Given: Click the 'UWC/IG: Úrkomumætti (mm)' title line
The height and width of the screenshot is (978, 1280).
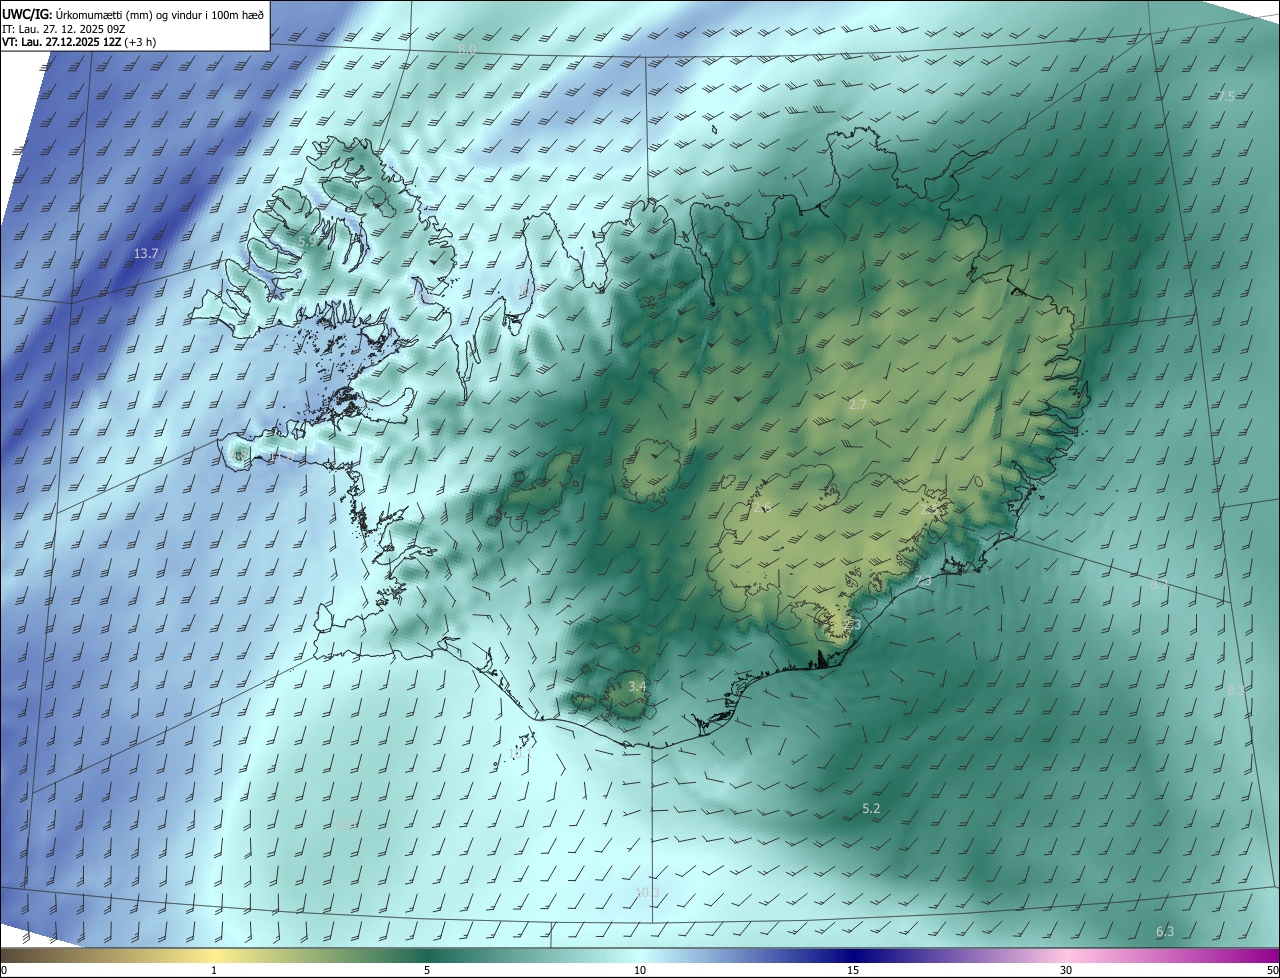Looking at the screenshot, I should [x=133, y=15].
